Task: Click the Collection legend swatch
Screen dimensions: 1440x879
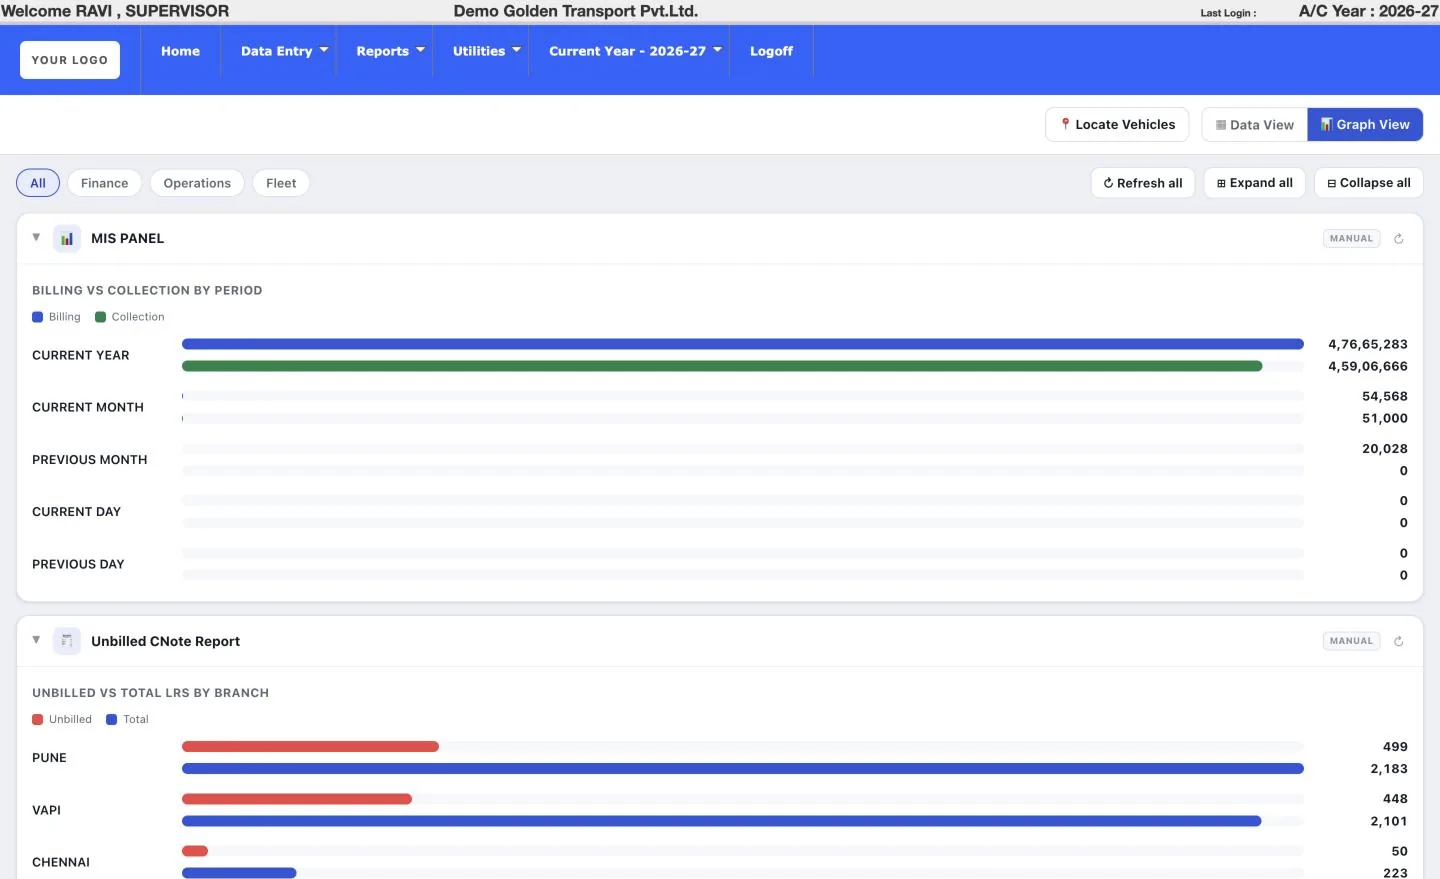Action: [100, 317]
